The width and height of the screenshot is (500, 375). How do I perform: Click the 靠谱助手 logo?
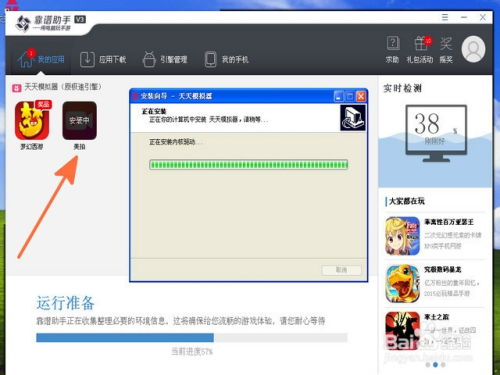click(x=50, y=23)
